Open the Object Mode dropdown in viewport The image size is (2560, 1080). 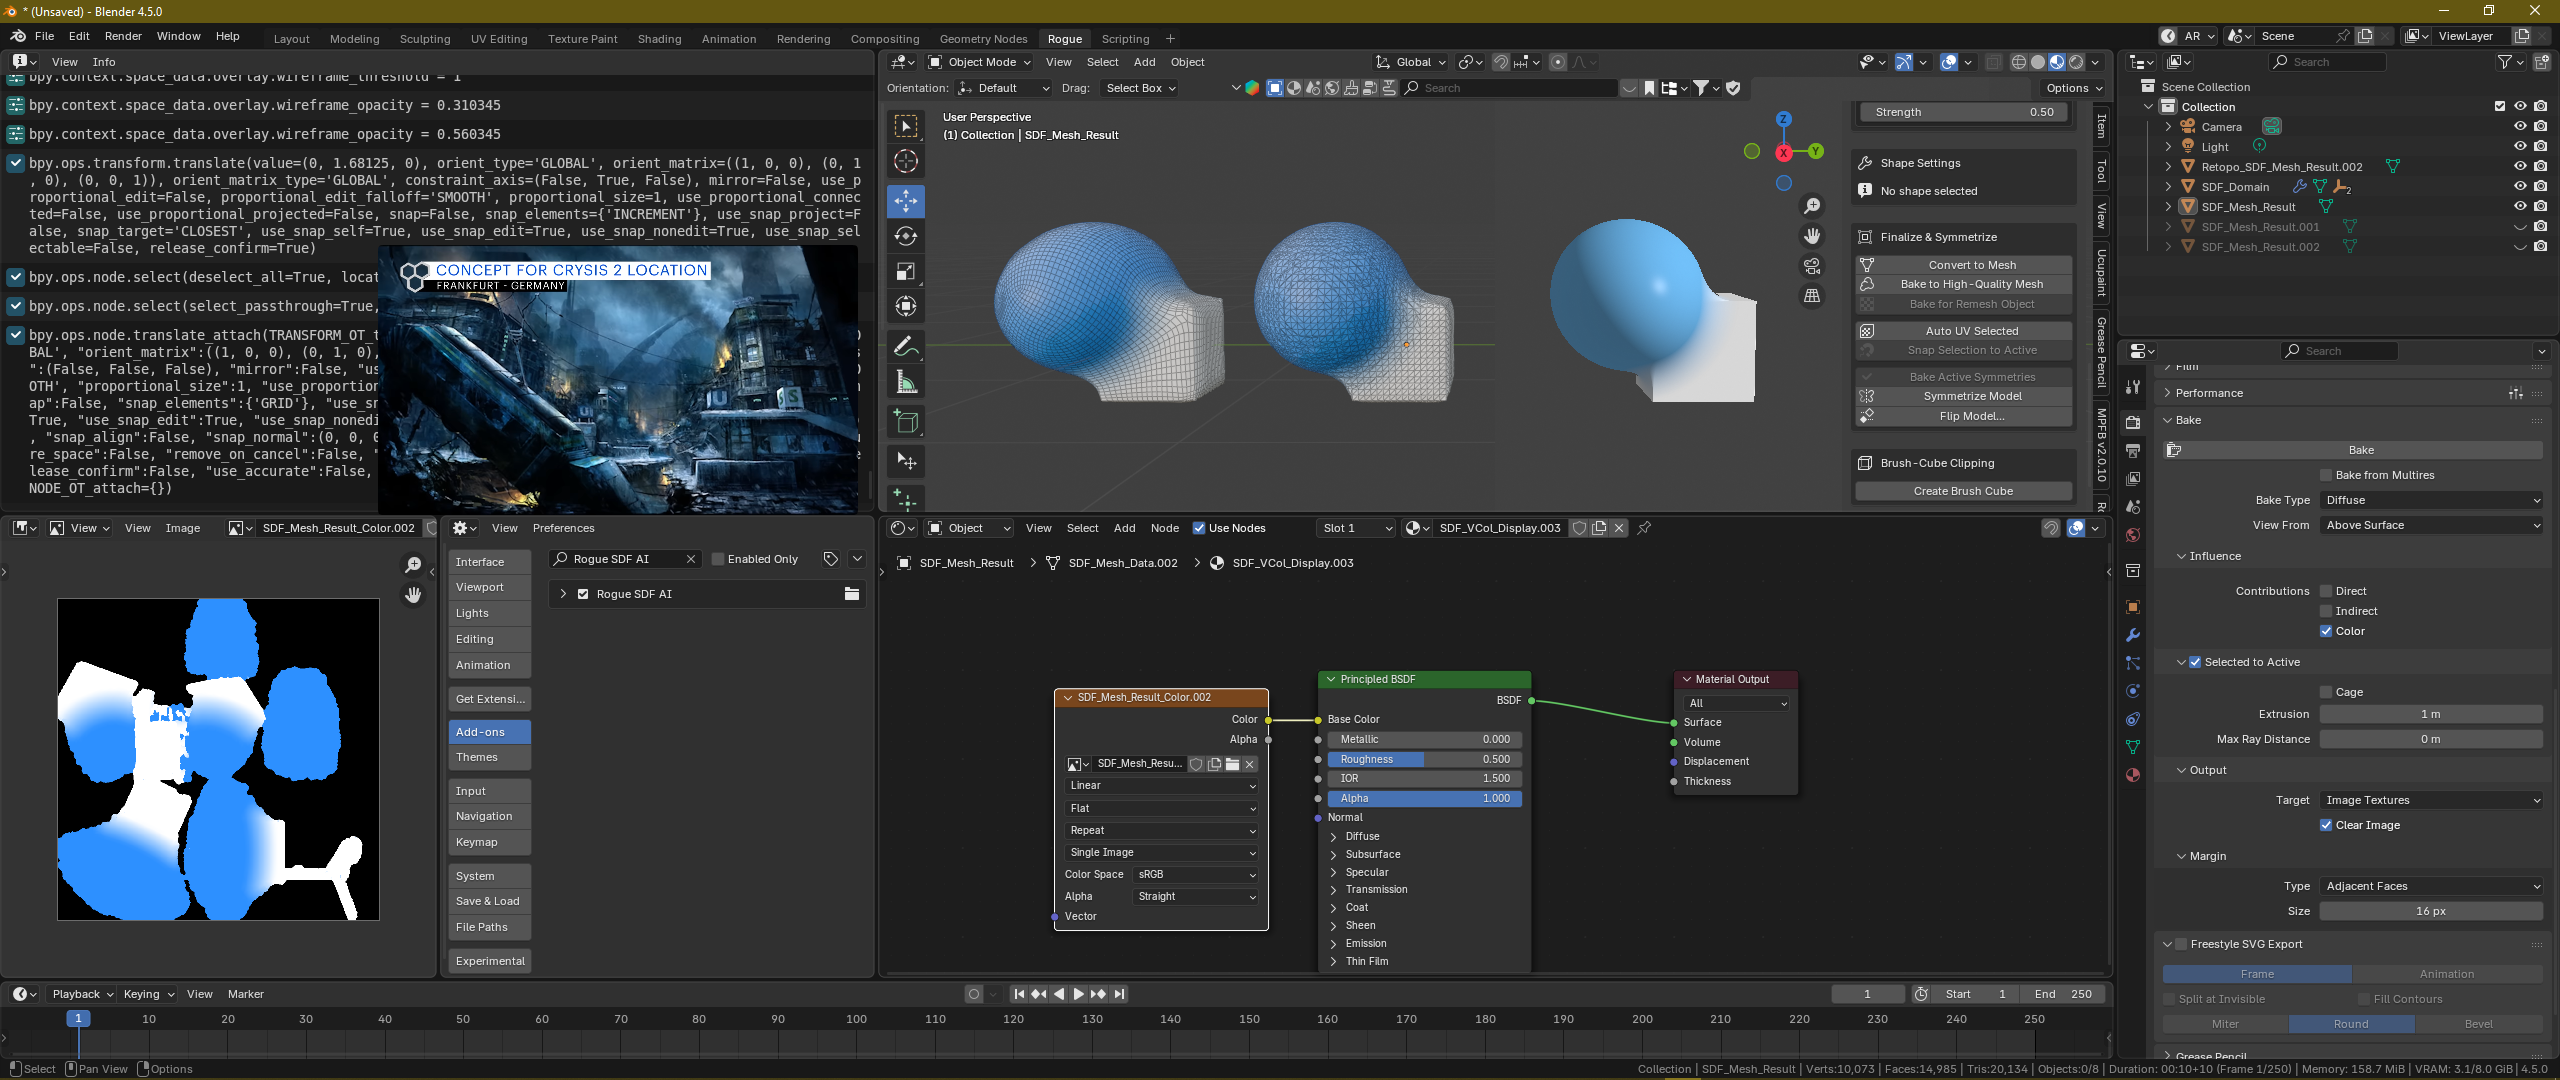click(980, 62)
